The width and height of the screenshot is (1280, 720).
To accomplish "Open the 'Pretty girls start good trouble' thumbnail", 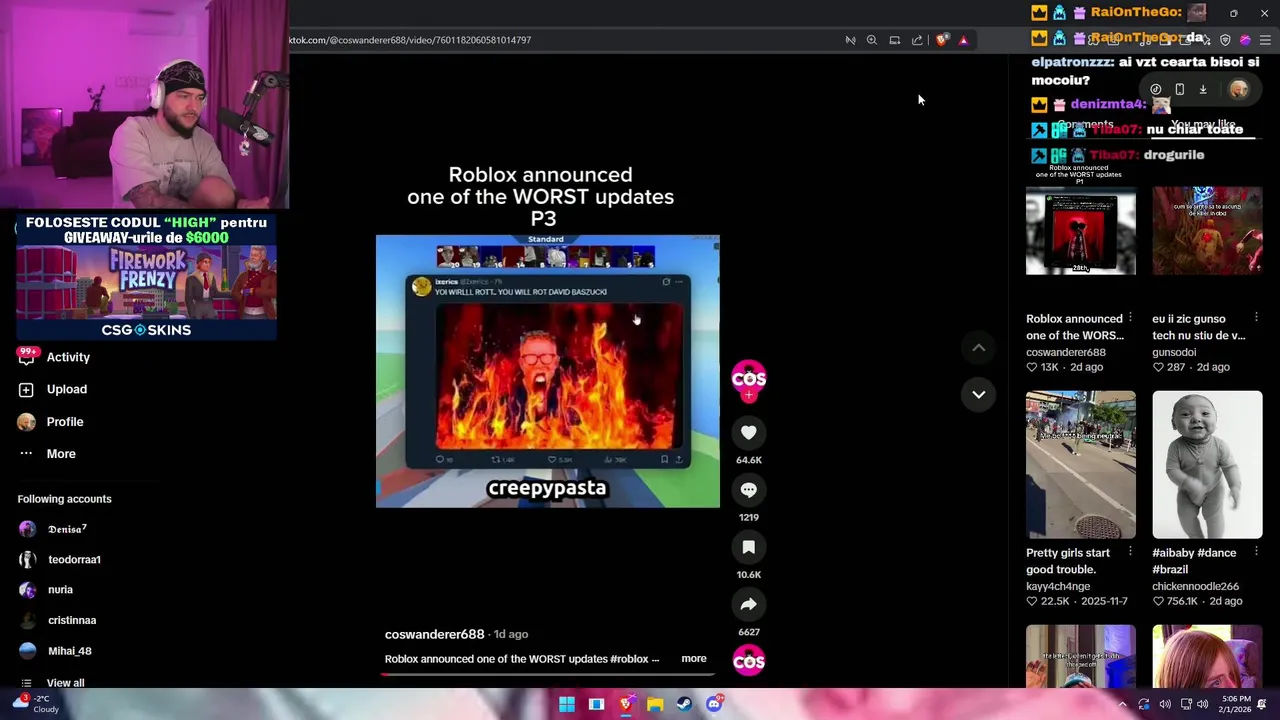I will click(1080, 464).
